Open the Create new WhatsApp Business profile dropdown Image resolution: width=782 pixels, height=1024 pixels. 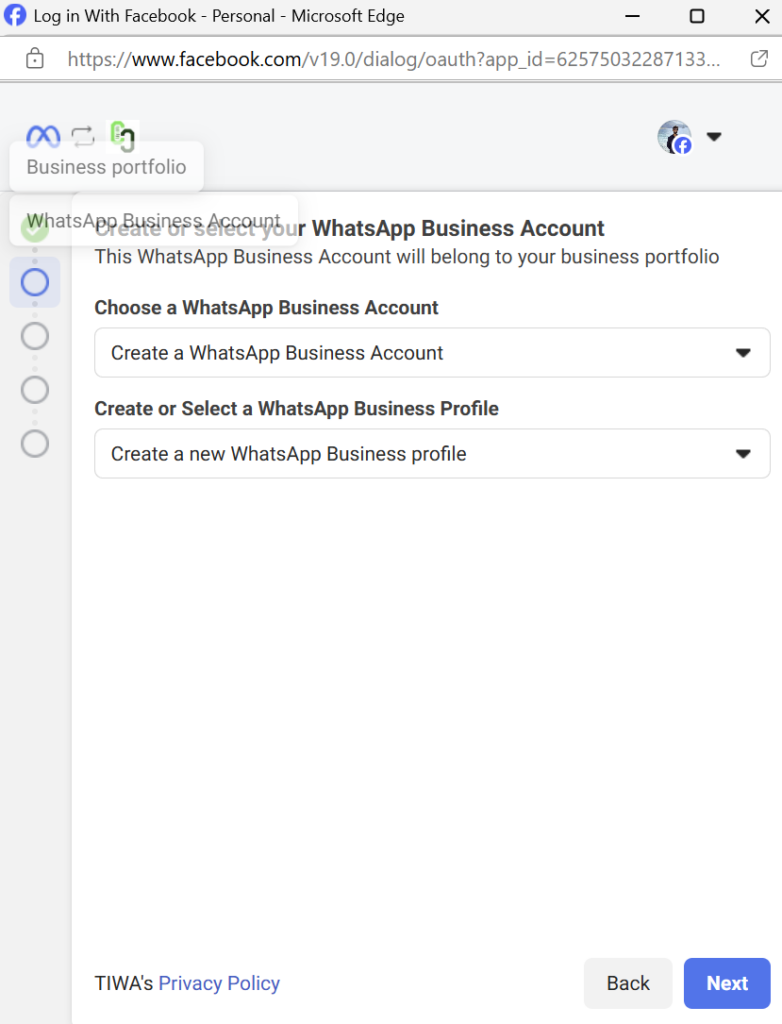tap(432, 453)
